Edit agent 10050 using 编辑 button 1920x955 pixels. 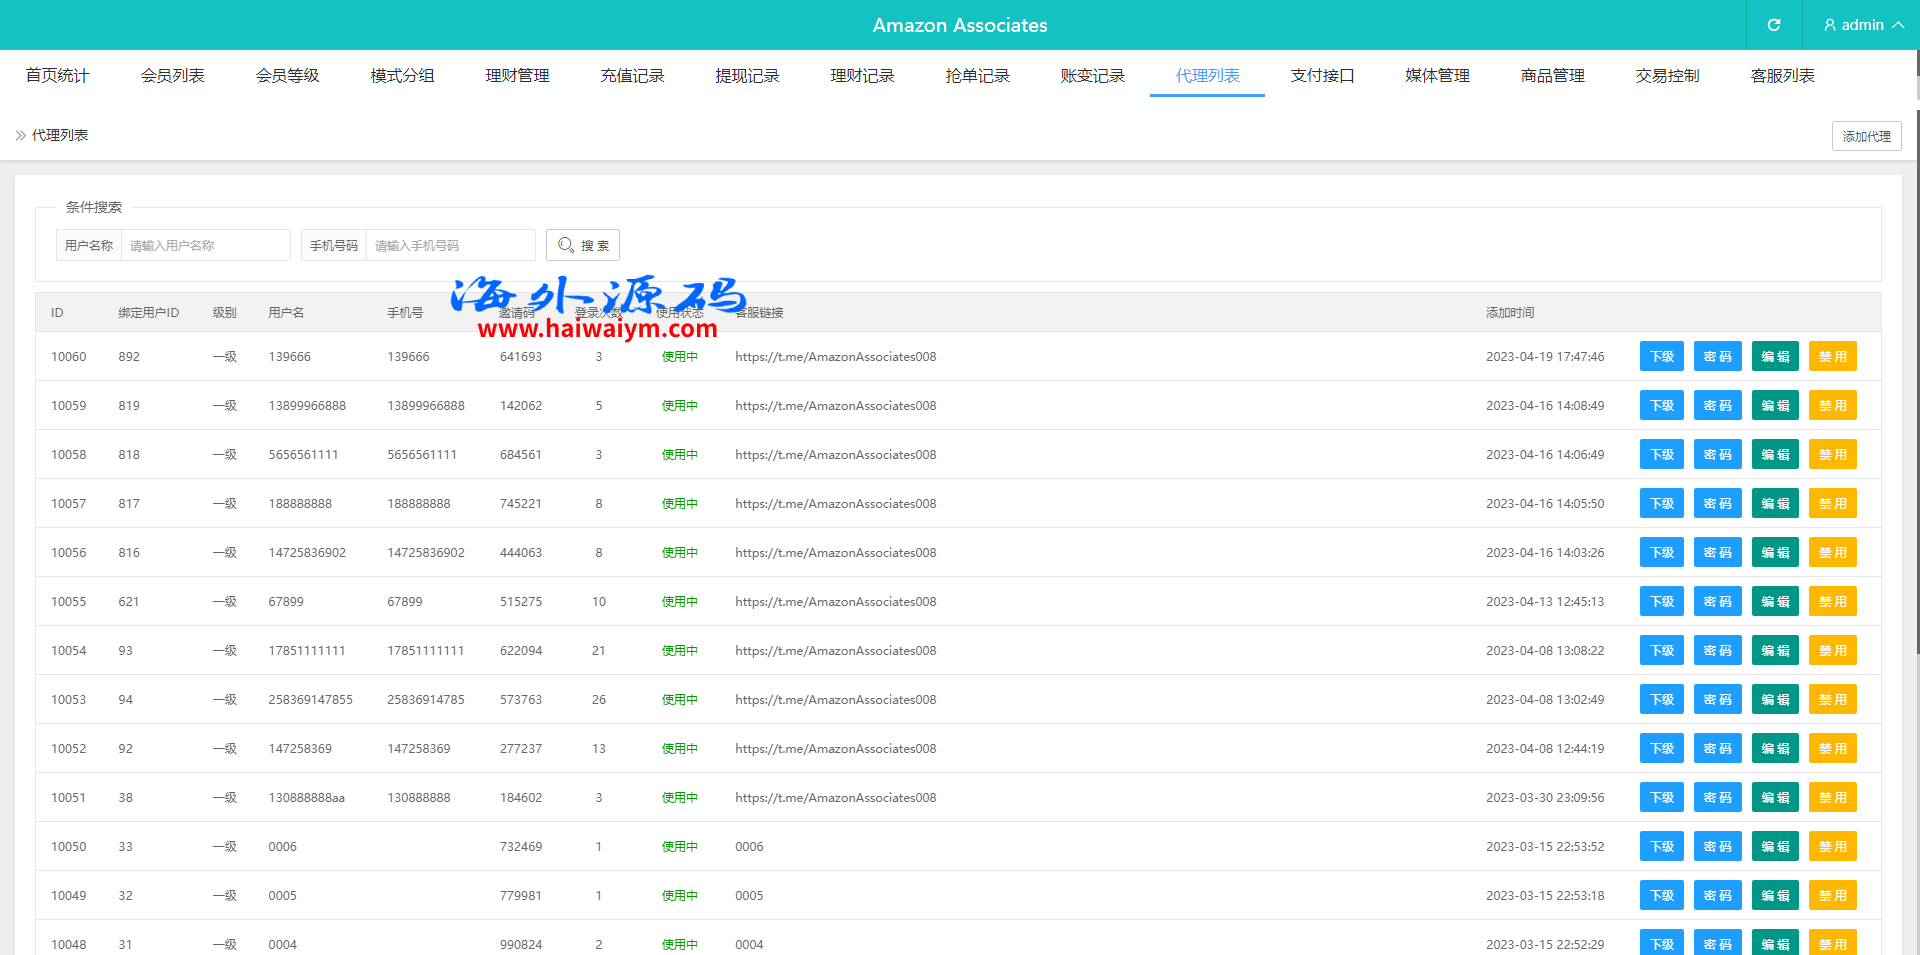point(1775,847)
